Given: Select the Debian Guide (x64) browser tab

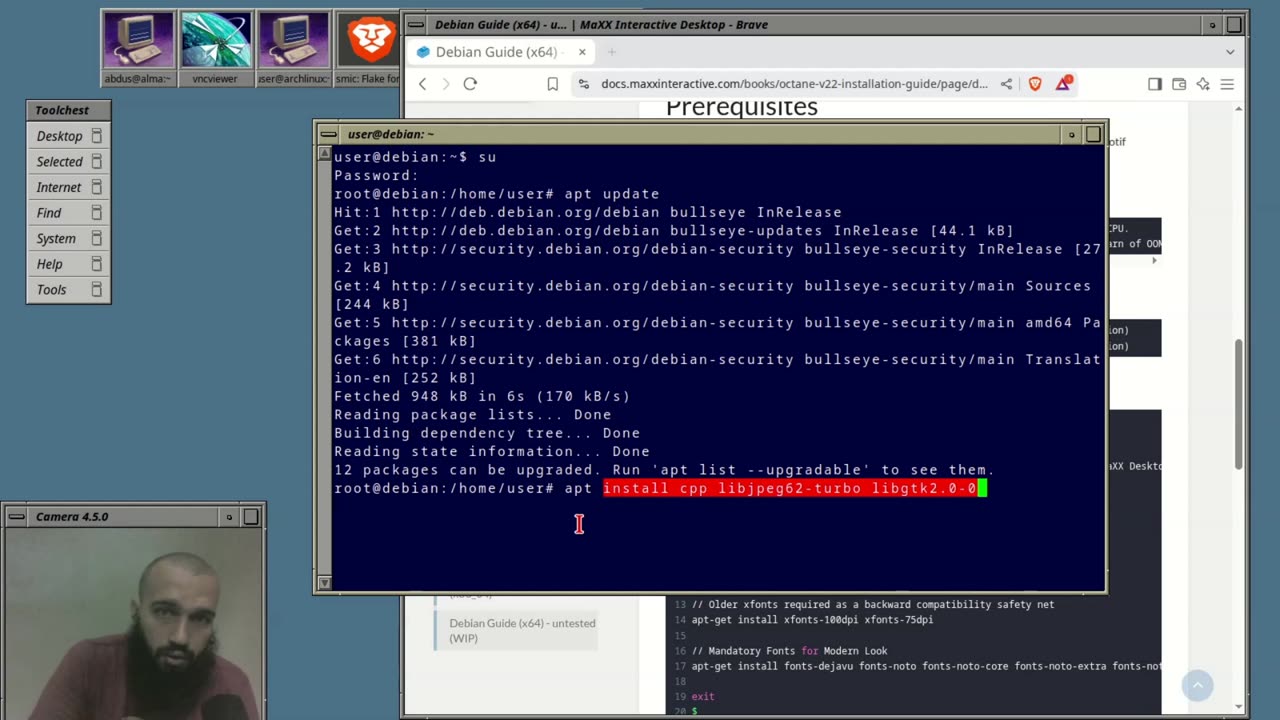Looking at the screenshot, I should [x=500, y=52].
